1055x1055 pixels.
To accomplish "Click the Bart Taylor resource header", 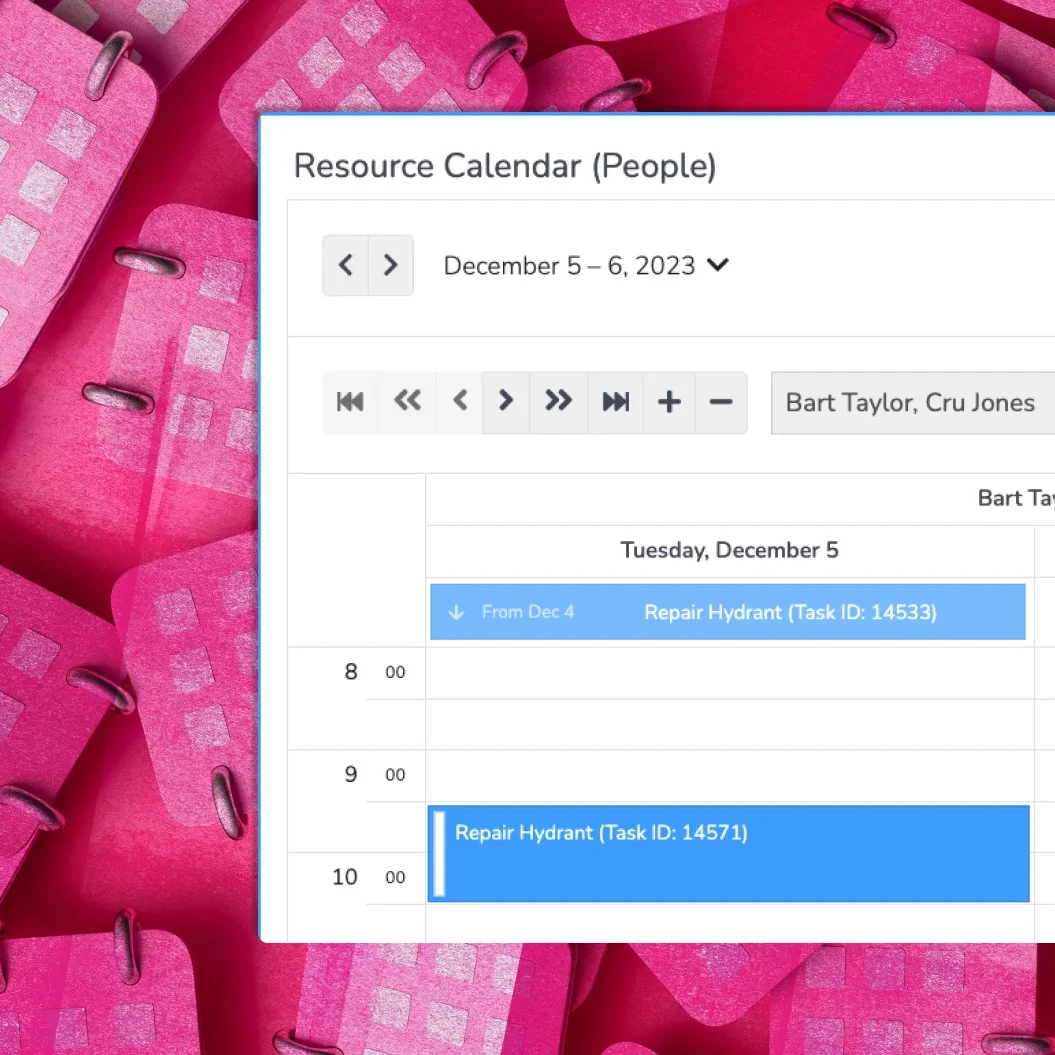I will [x=1014, y=499].
